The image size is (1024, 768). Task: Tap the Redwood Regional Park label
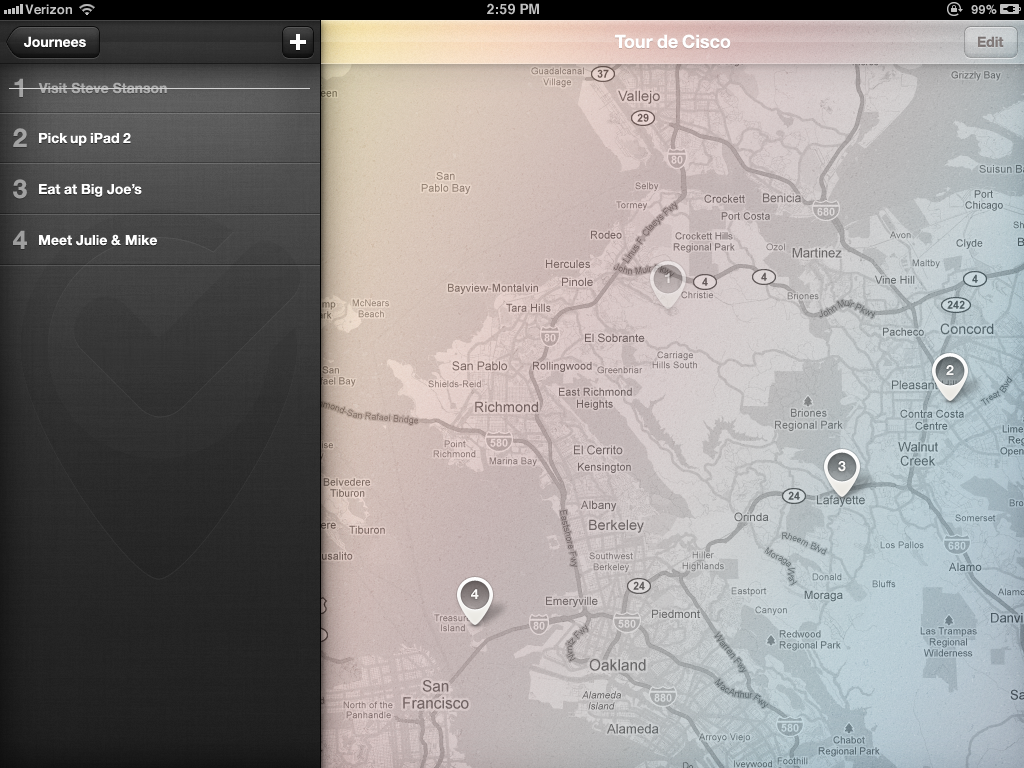tap(809, 639)
